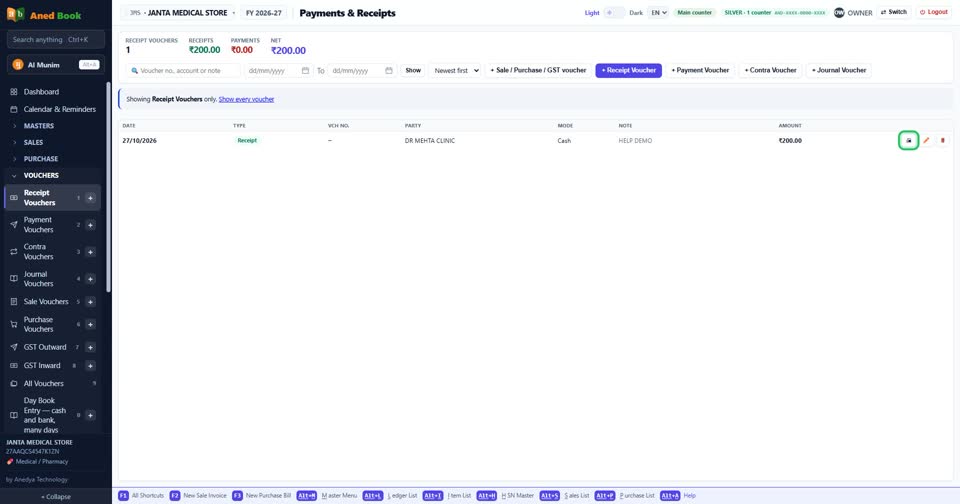Click the + Receipt Voucher button

(x=628, y=70)
